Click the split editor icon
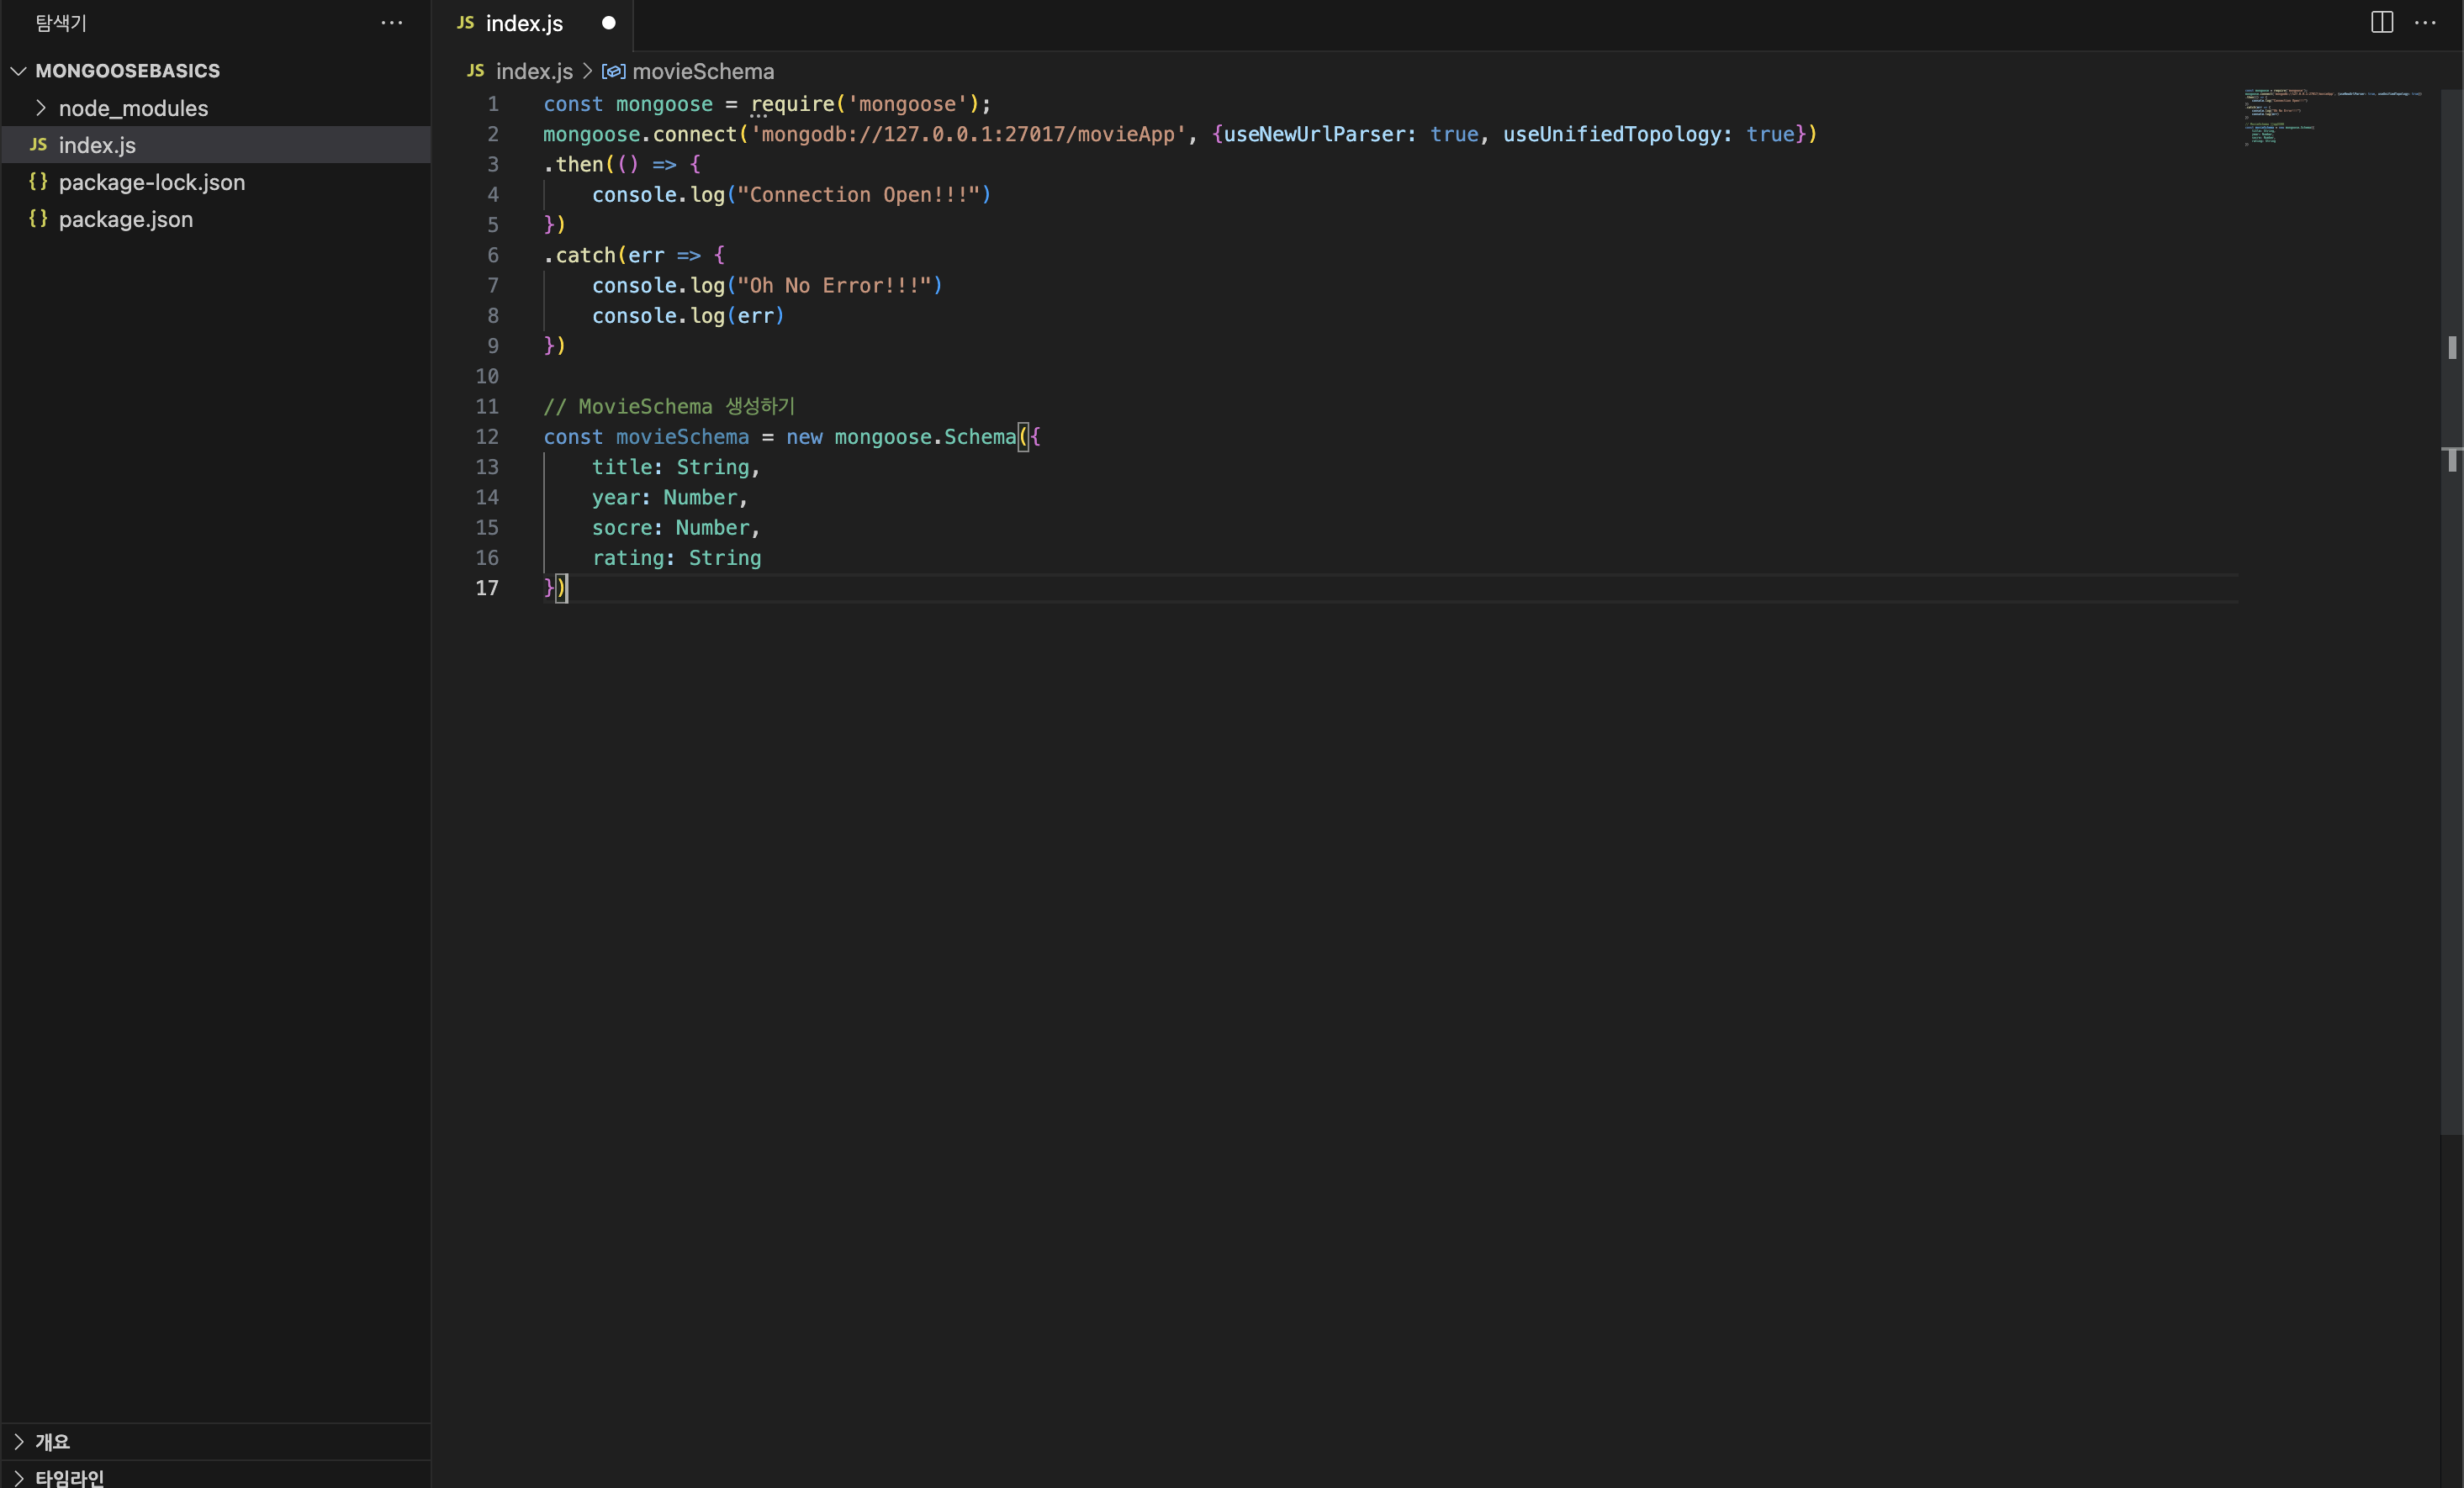2464x1488 pixels. pos(2381,22)
